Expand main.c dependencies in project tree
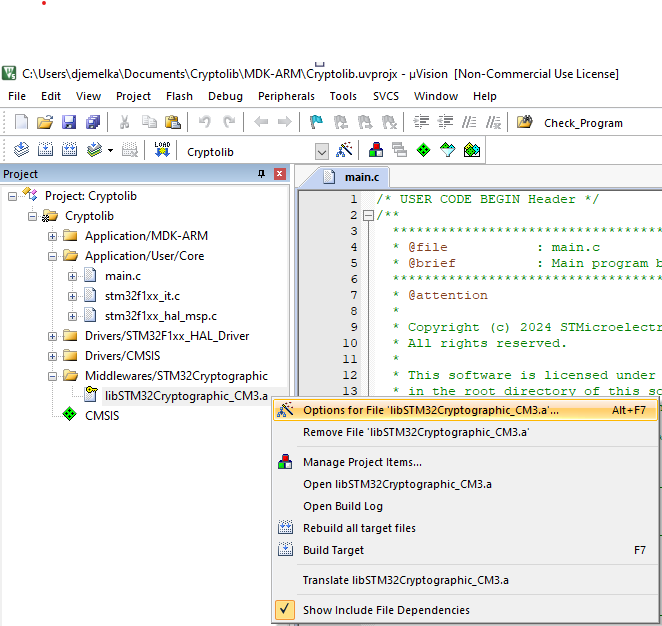Viewport: 662px width, 626px height. [x=72, y=276]
